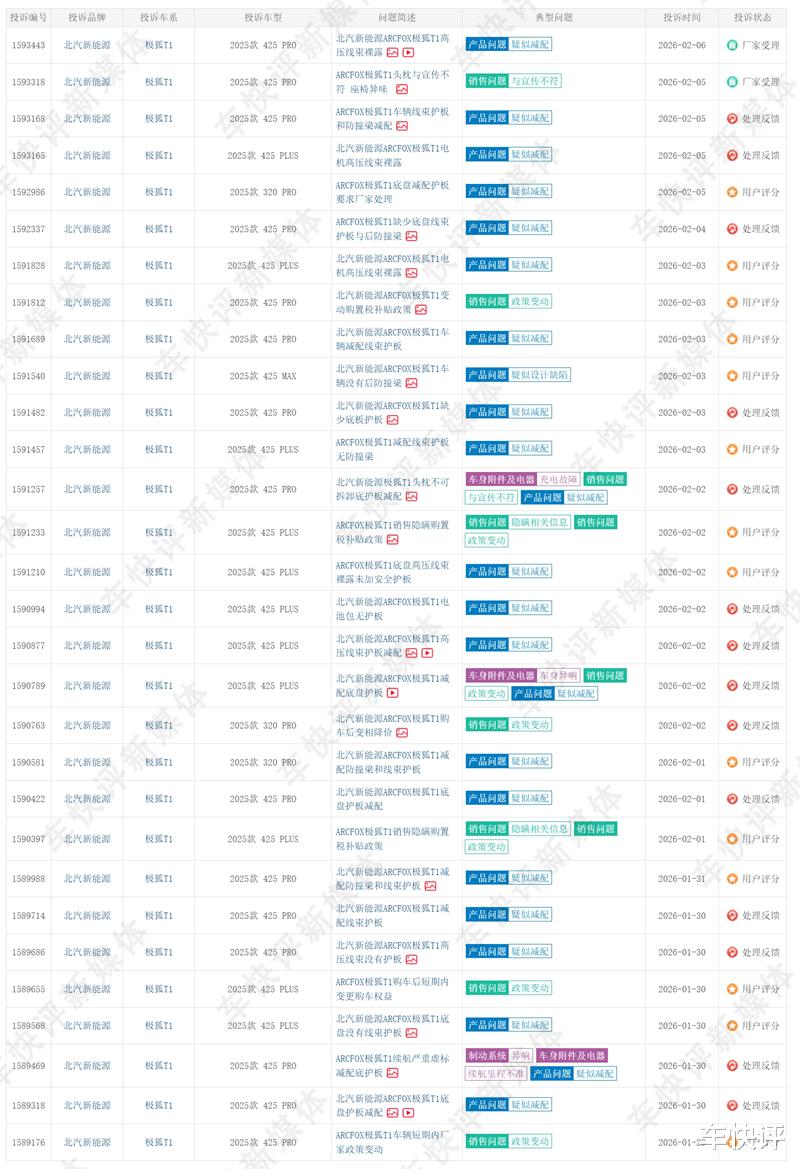
Task: Click 问题简述 column header
Action: tap(397, 17)
